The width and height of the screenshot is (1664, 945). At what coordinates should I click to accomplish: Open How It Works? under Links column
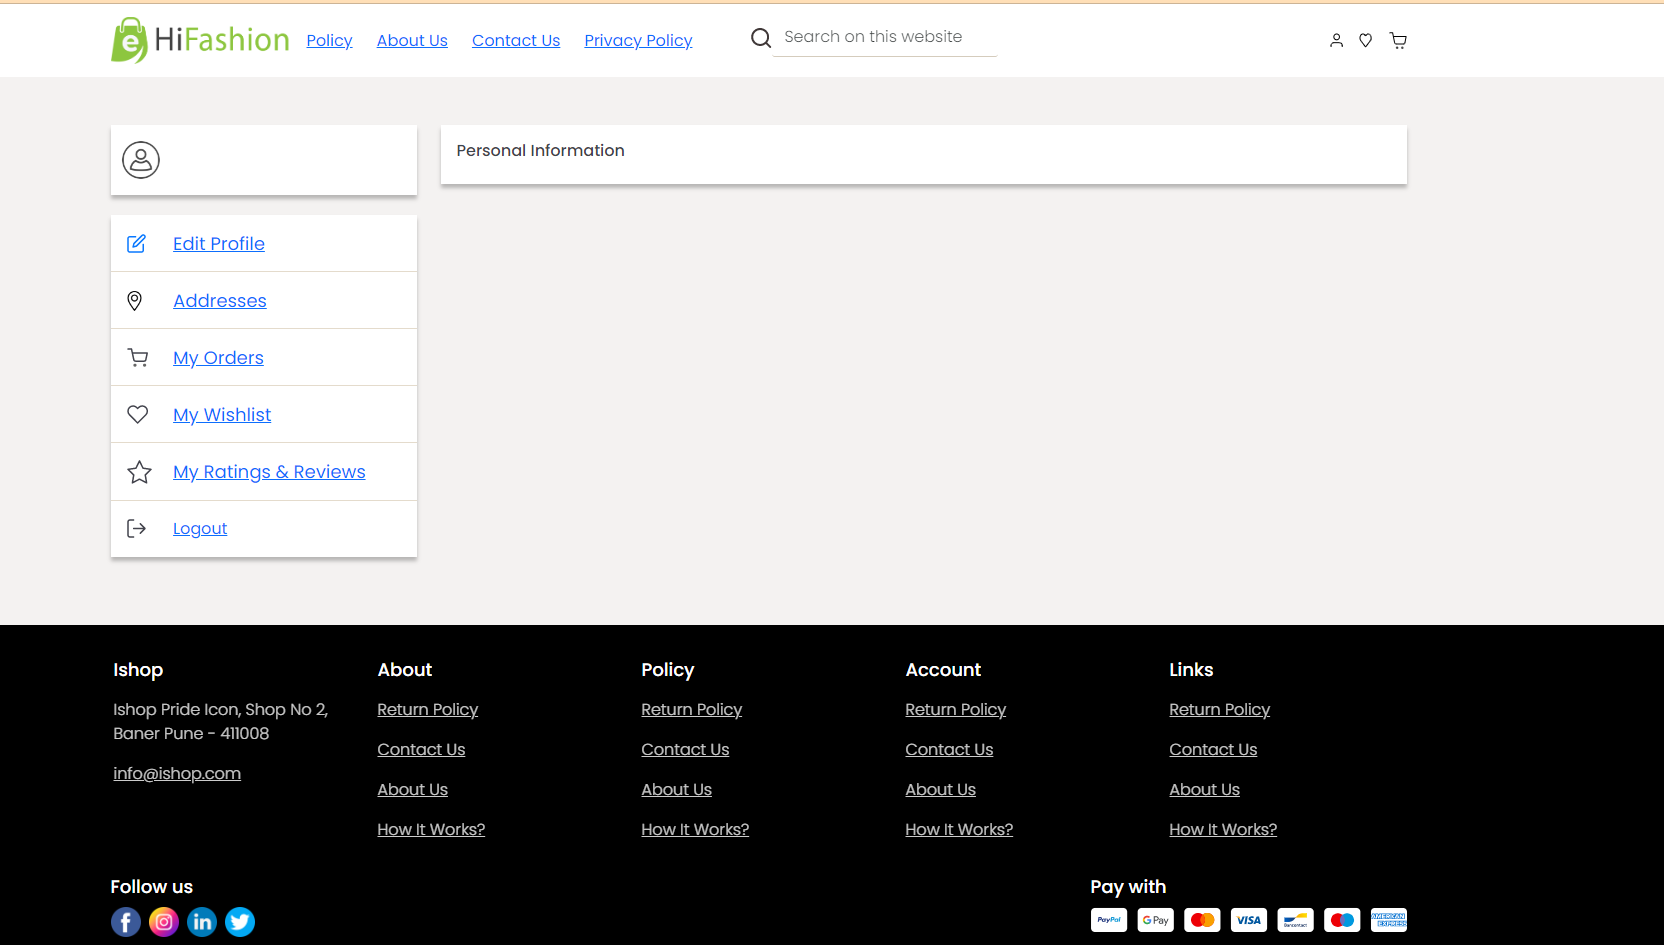click(x=1223, y=829)
